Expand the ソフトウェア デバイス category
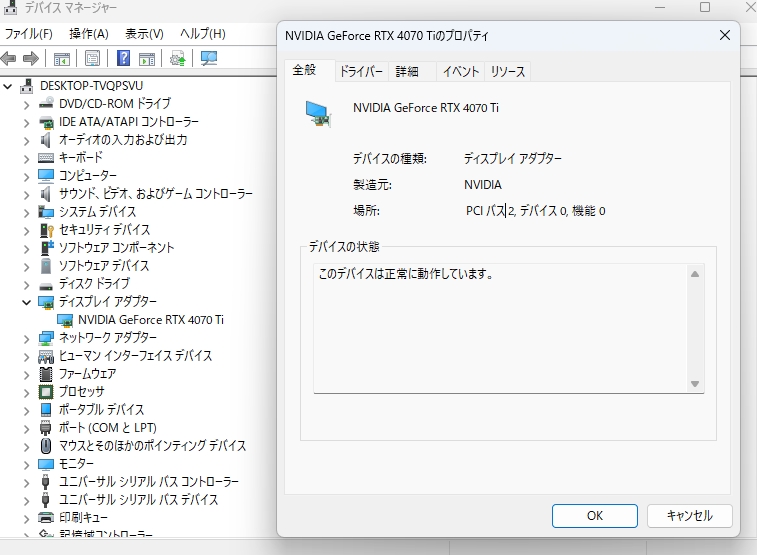 (27, 266)
